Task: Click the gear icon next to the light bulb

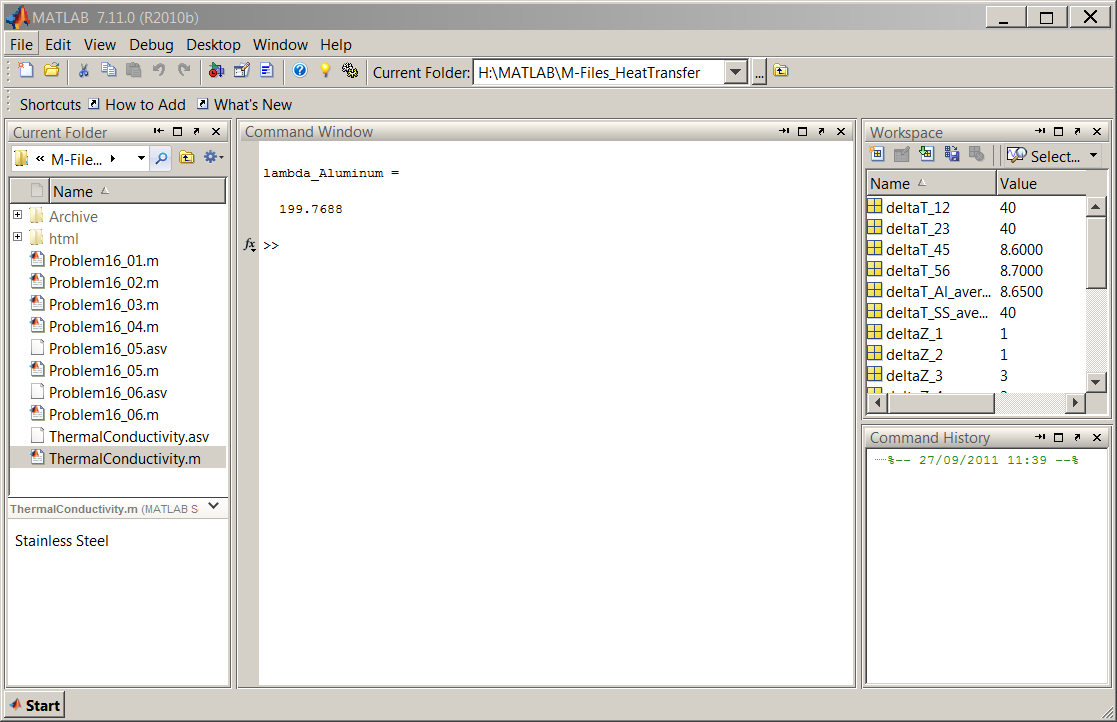Action: (x=350, y=70)
